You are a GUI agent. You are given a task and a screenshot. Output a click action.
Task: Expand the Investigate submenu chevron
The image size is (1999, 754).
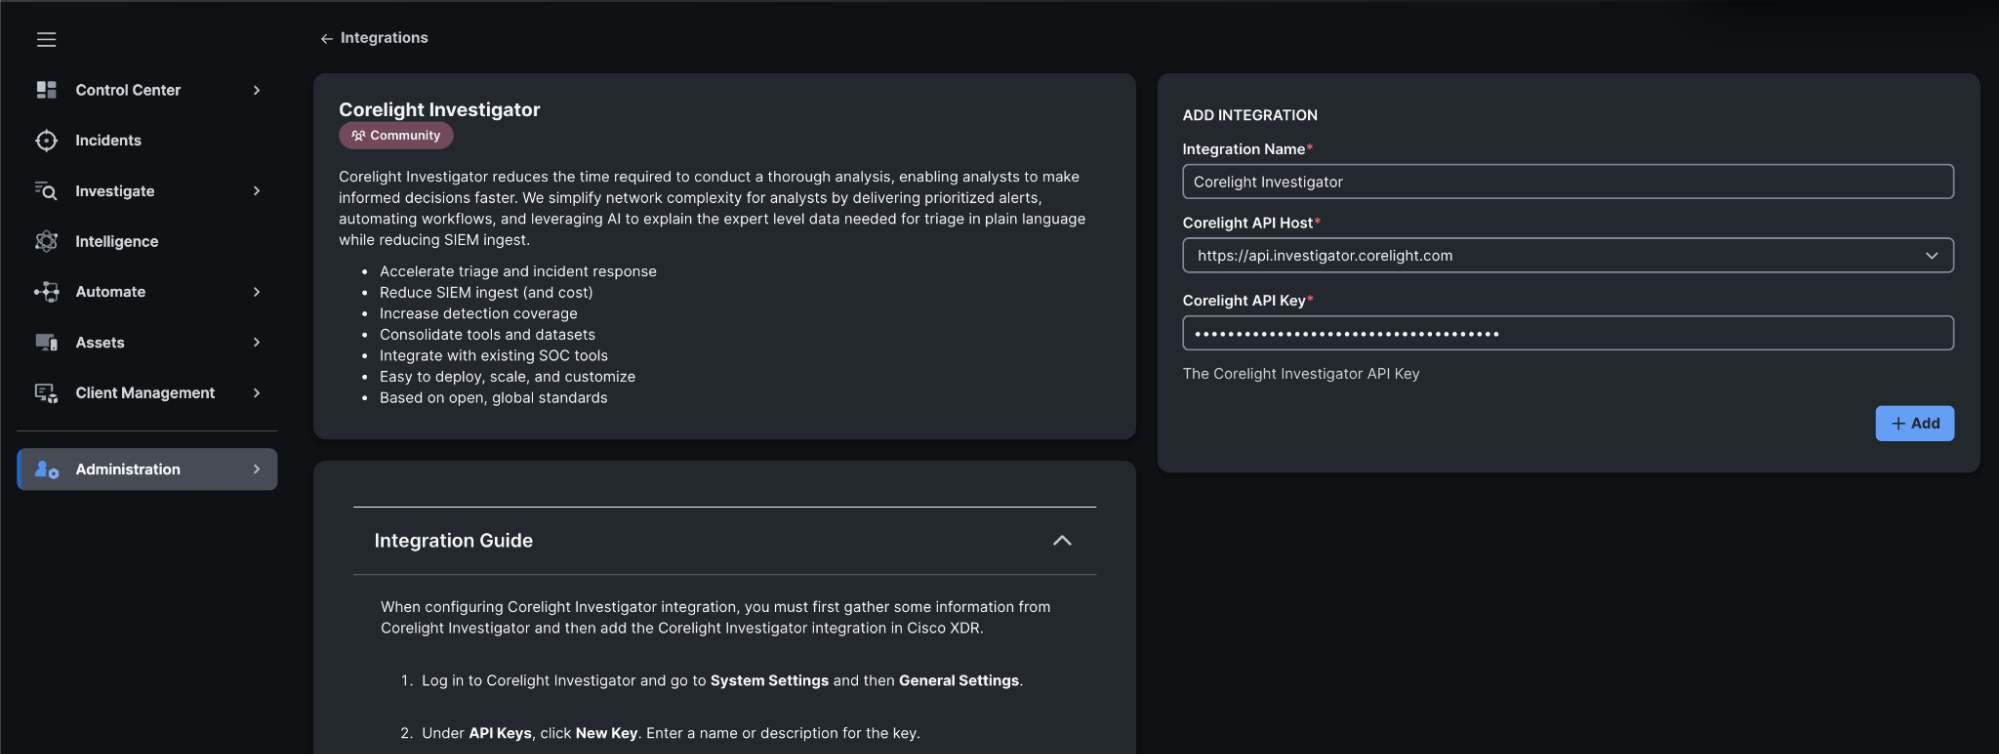(257, 191)
